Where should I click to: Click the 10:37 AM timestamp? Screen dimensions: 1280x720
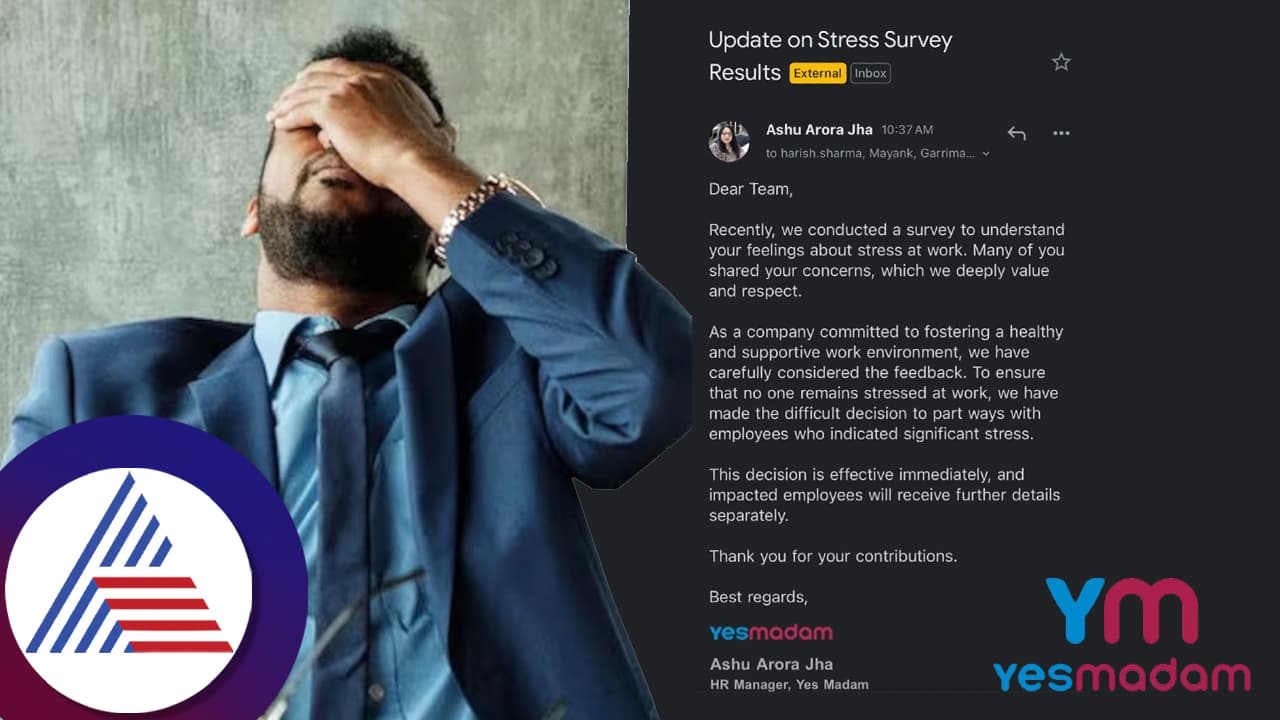907,130
